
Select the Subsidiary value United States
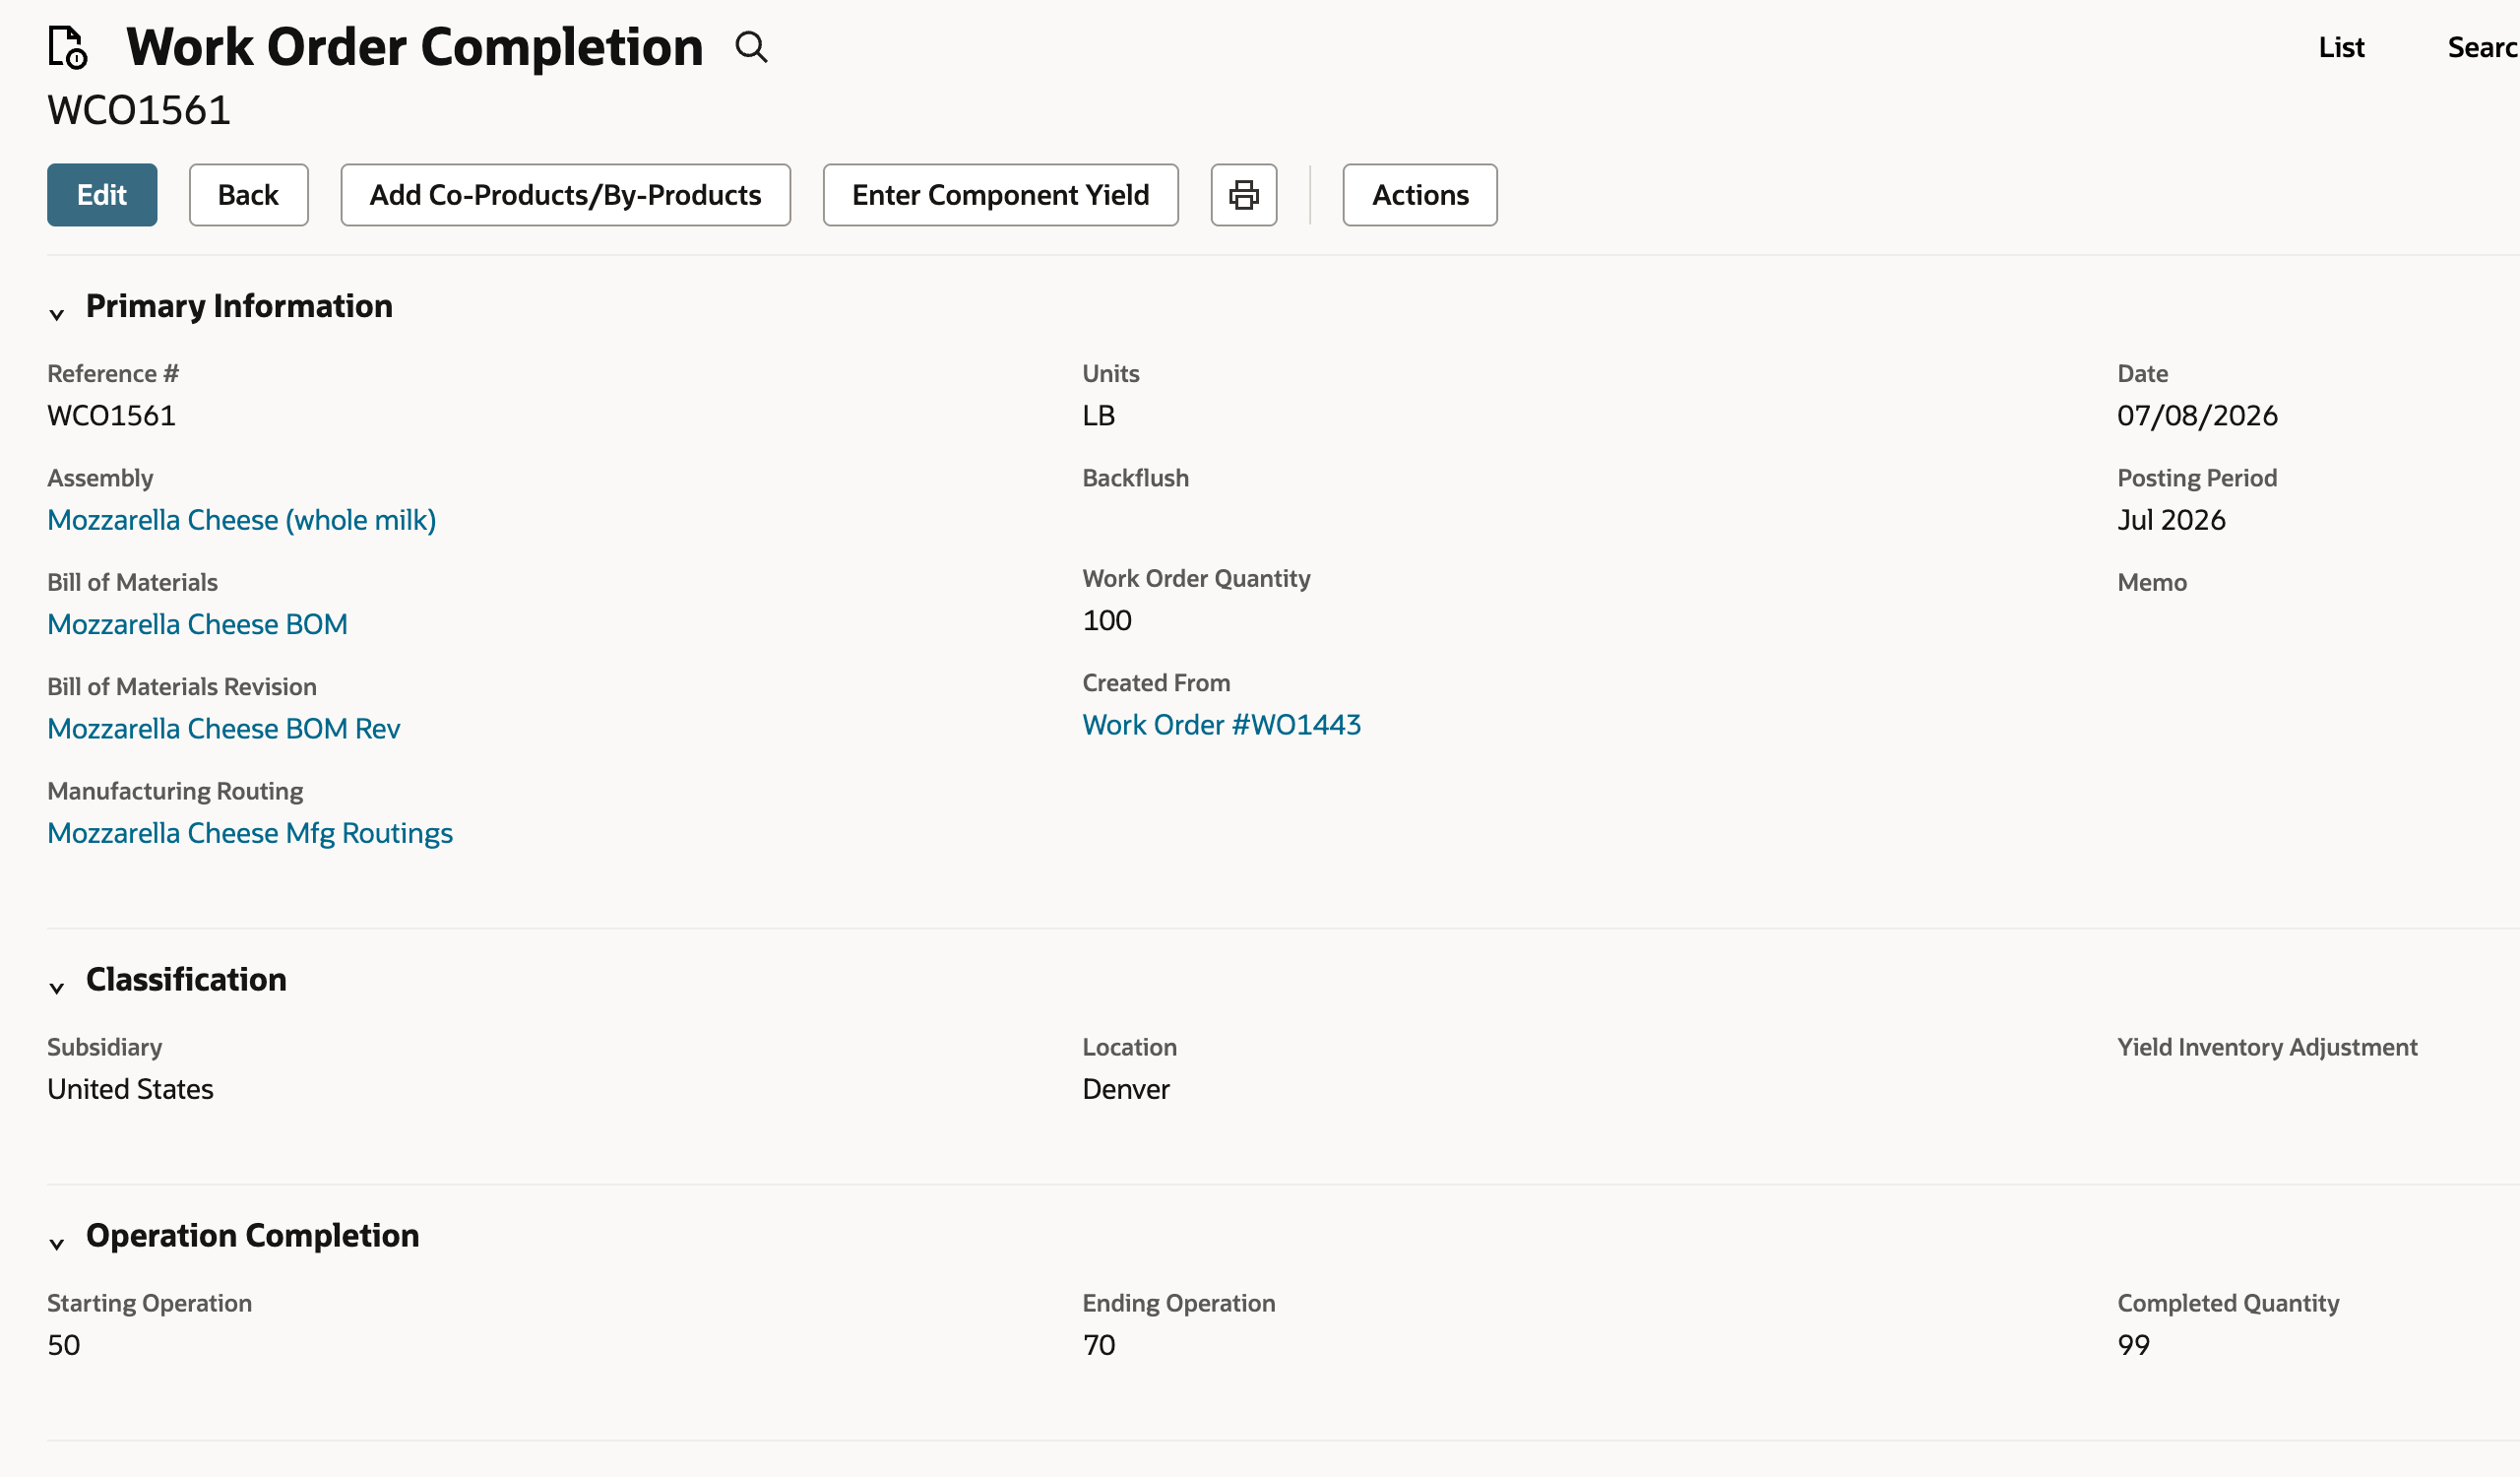130,1089
